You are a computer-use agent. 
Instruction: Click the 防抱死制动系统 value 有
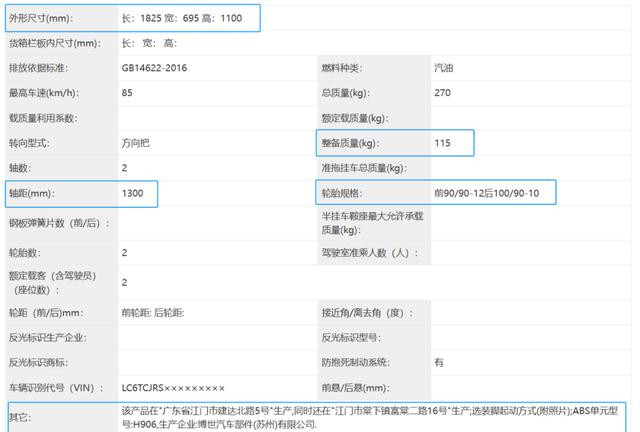point(439,362)
